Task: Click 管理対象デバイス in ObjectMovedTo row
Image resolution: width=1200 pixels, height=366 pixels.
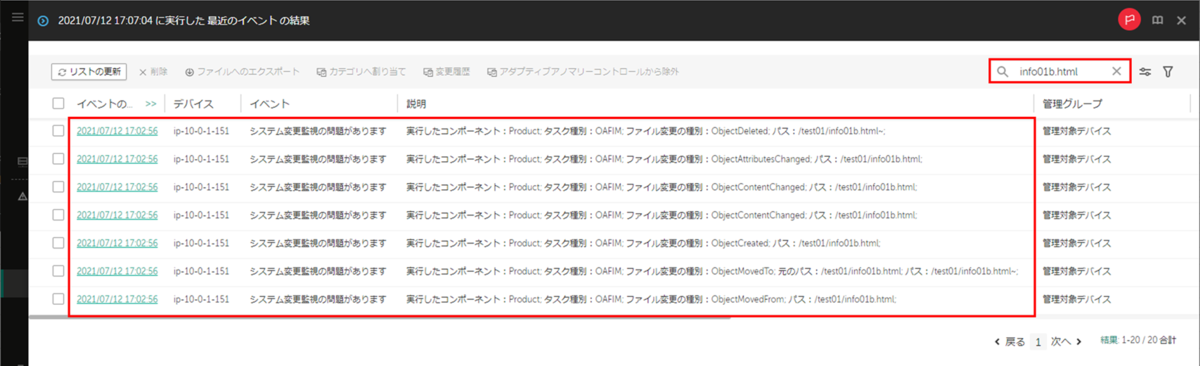Action: pos(1076,271)
